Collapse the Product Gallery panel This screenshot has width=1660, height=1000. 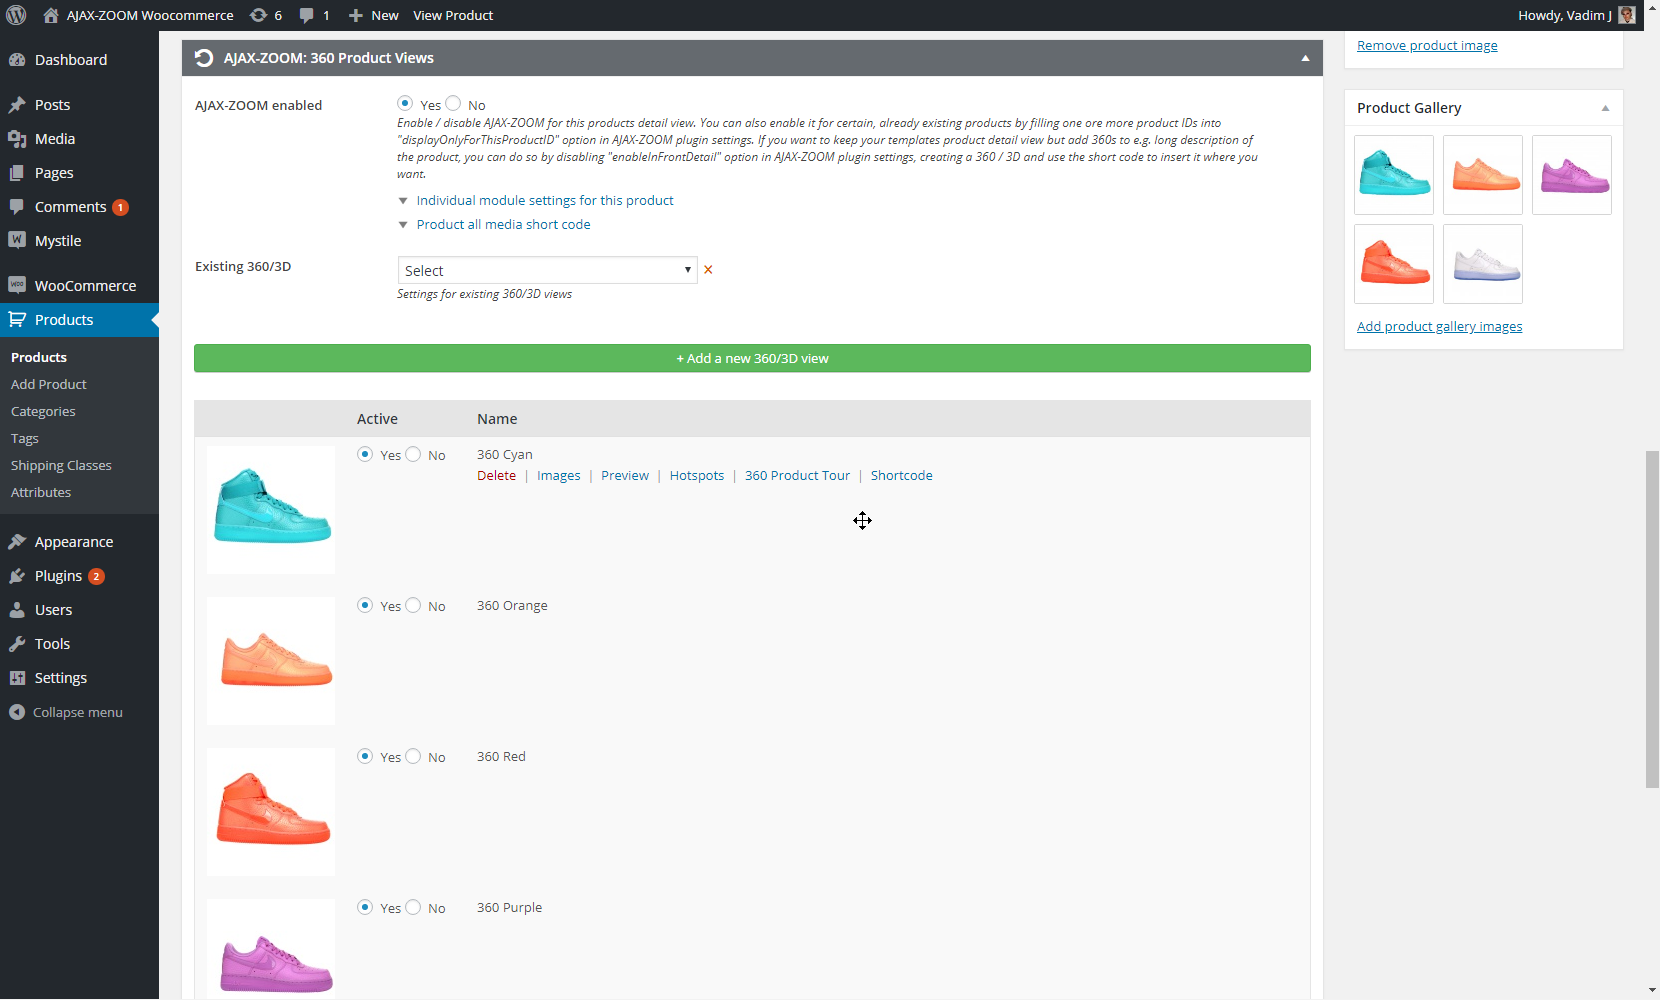(x=1605, y=108)
